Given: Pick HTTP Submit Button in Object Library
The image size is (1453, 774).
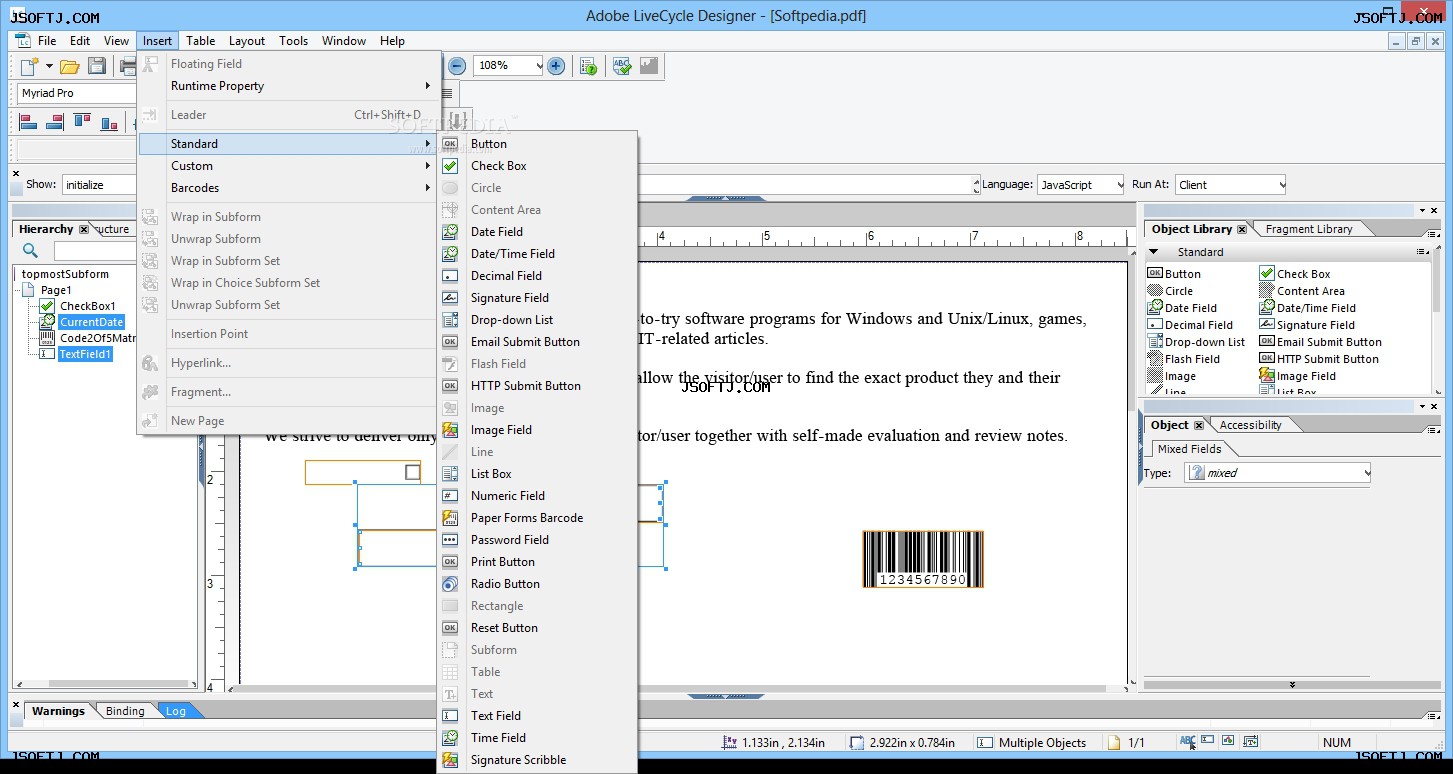Looking at the screenshot, I should pyautogui.click(x=1319, y=359).
